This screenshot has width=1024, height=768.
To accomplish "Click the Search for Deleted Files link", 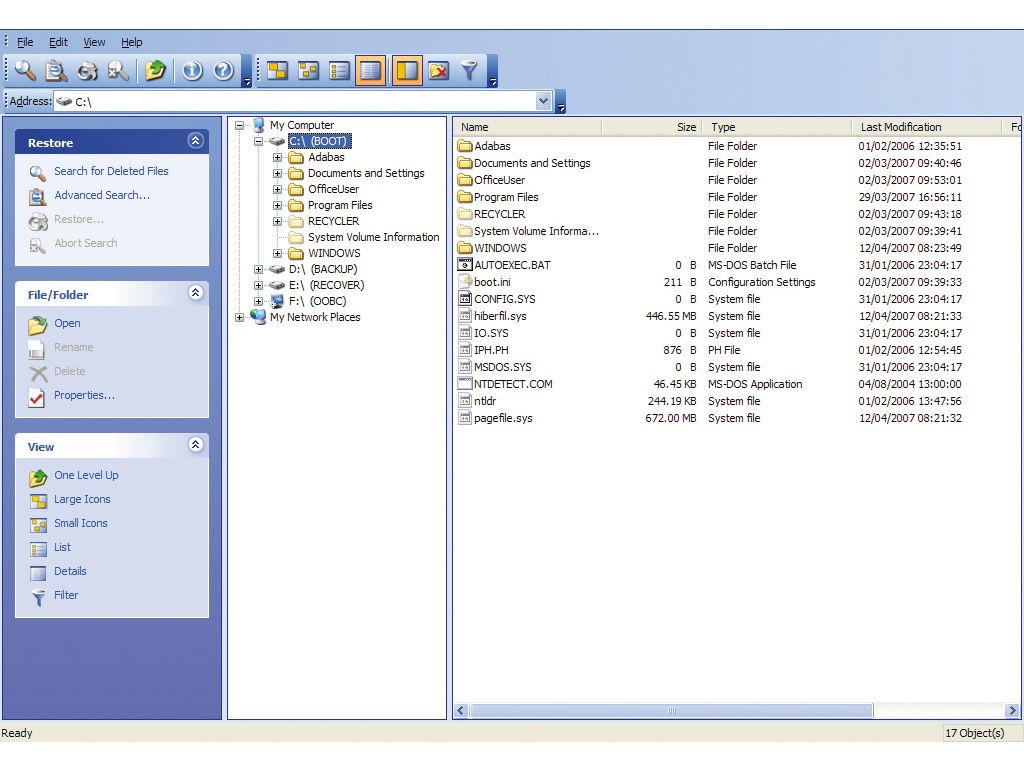I will [x=111, y=171].
